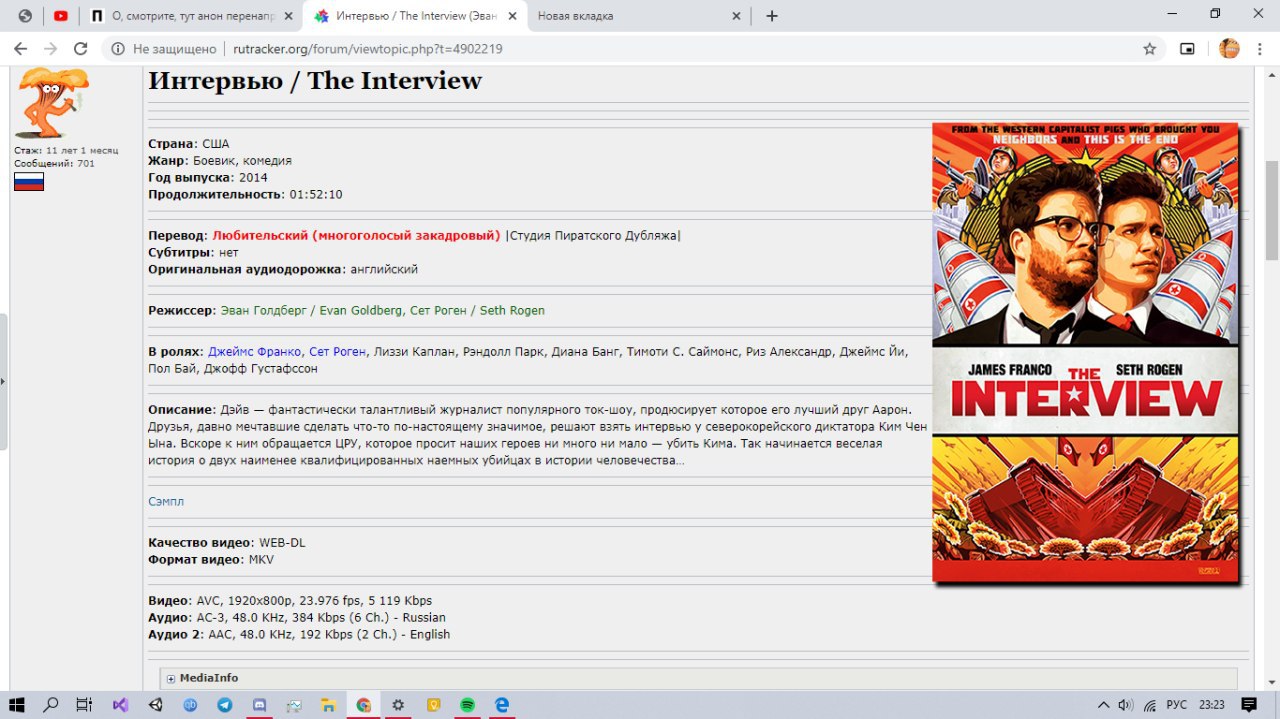The width and height of the screenshot is (1280, 719).
Task: Switch the РУС input language indicator
Action: point(1178,705)
